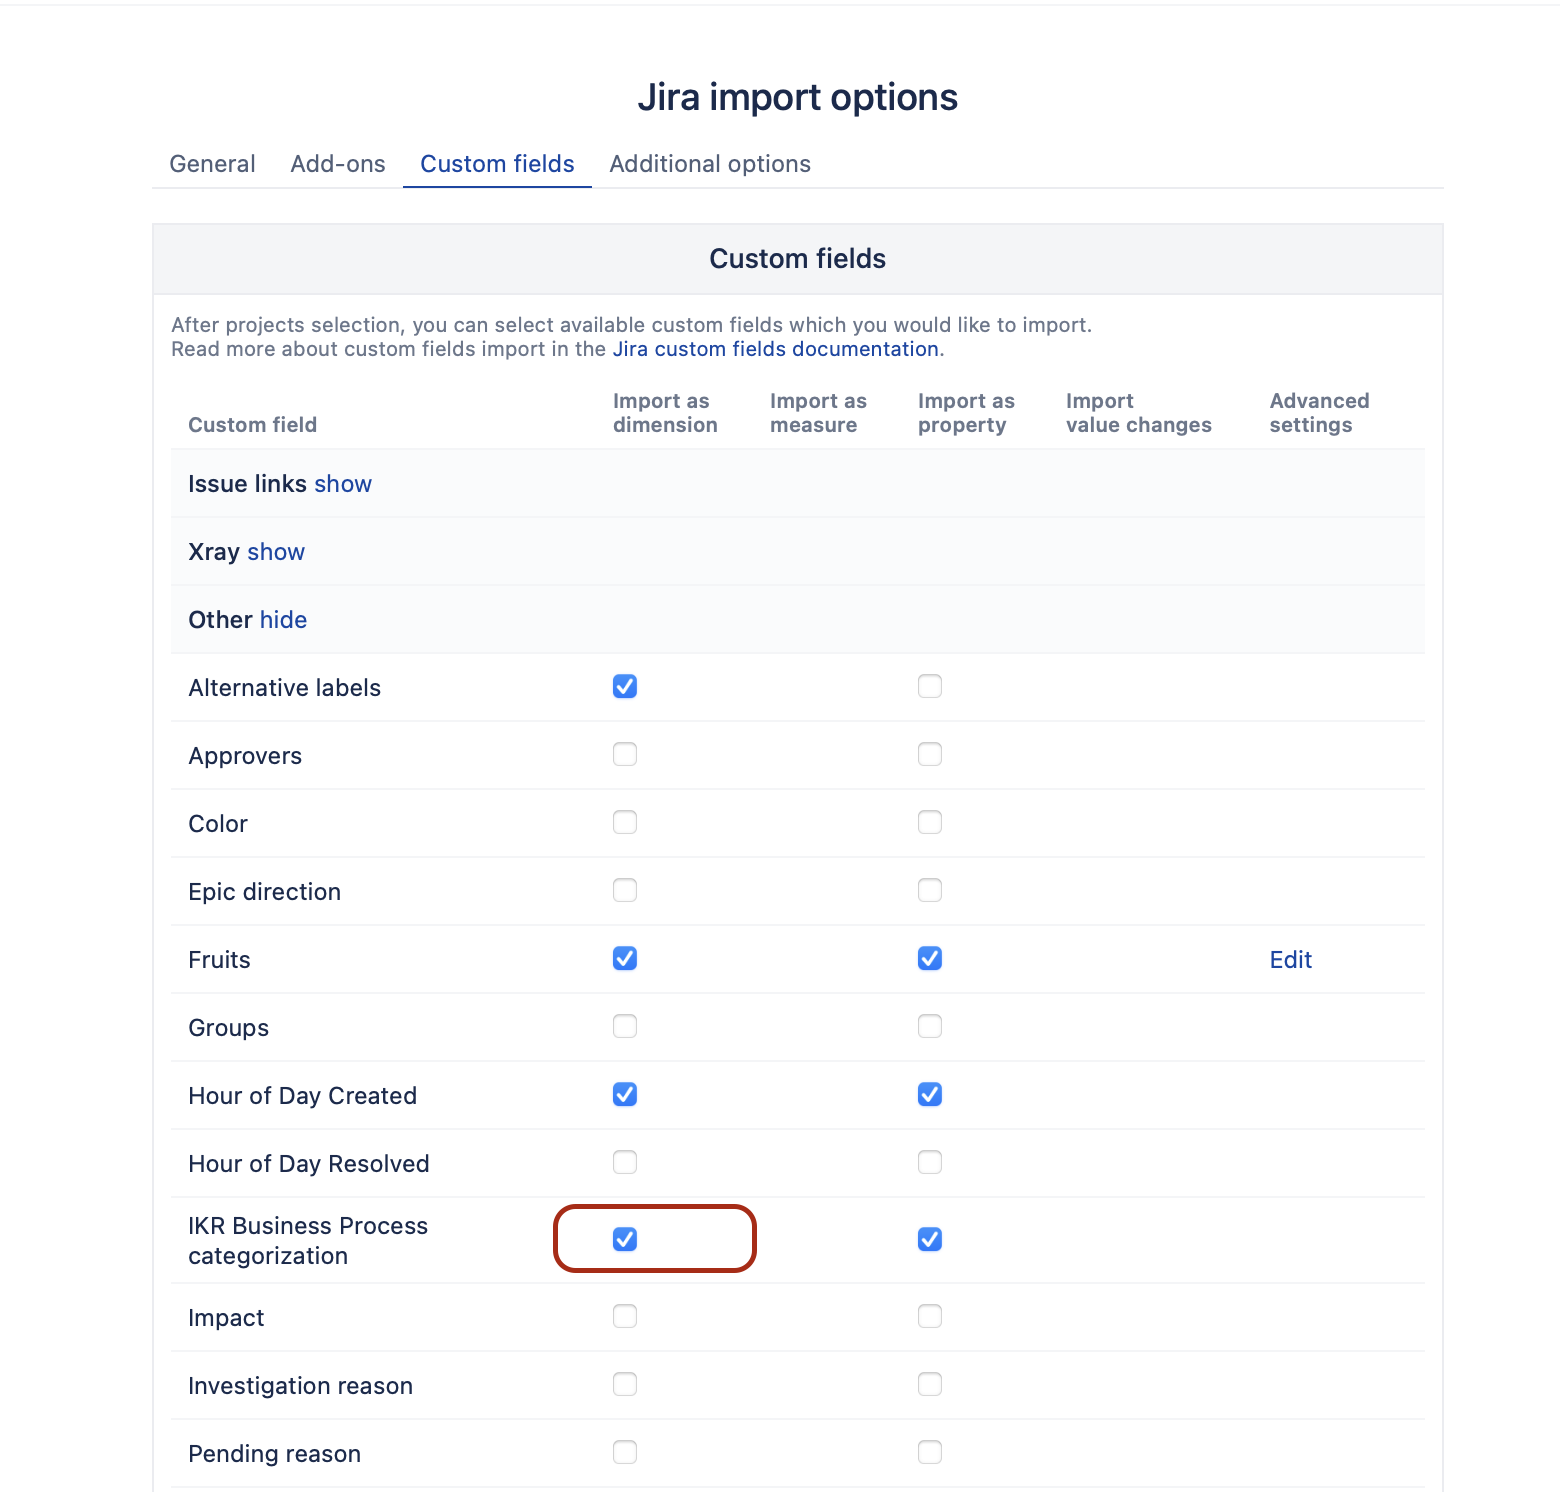Open Jira custom fields documentation link
This screenshot has width=1560, height=1492.
pyautogui.click(x=775, y=349)
